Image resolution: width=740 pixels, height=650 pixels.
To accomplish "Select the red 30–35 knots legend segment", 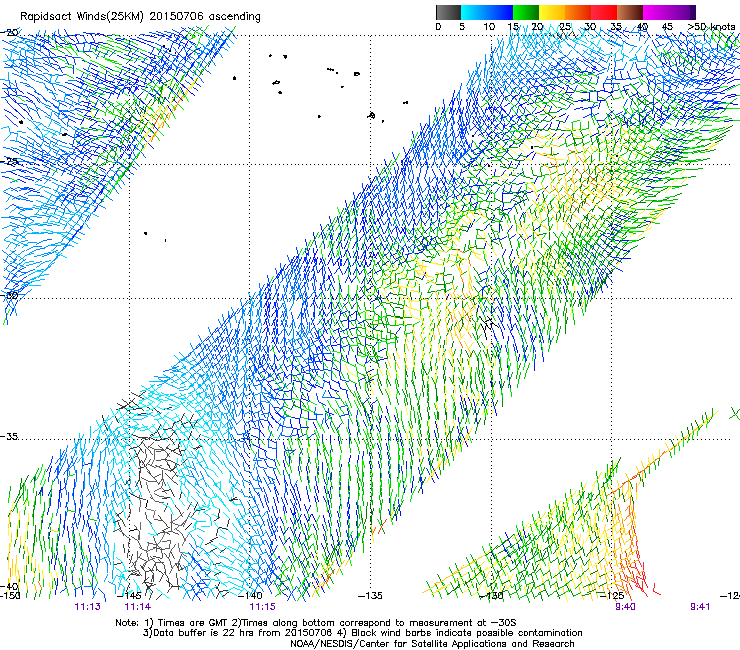I will point(604,12).
